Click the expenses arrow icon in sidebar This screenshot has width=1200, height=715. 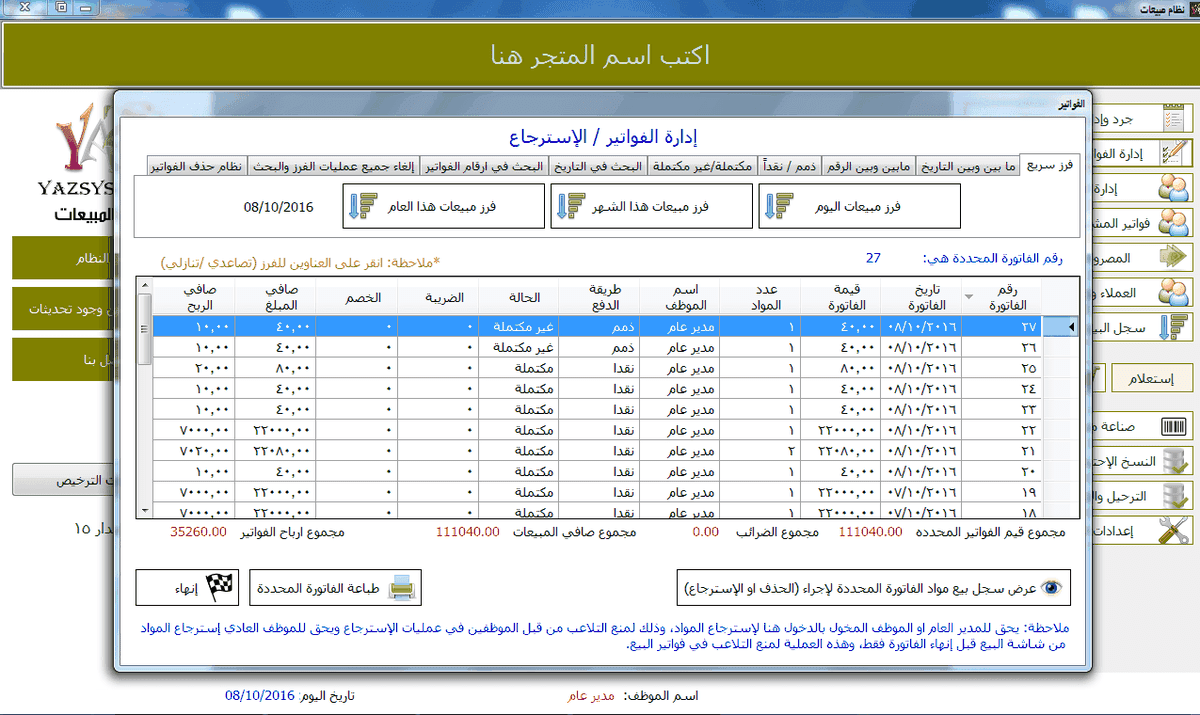point(1174,257)
